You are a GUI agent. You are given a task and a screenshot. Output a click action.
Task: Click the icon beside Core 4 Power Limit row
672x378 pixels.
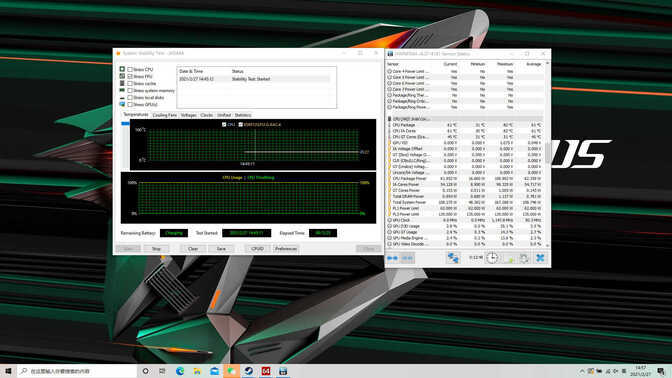(x=390, y=71)
